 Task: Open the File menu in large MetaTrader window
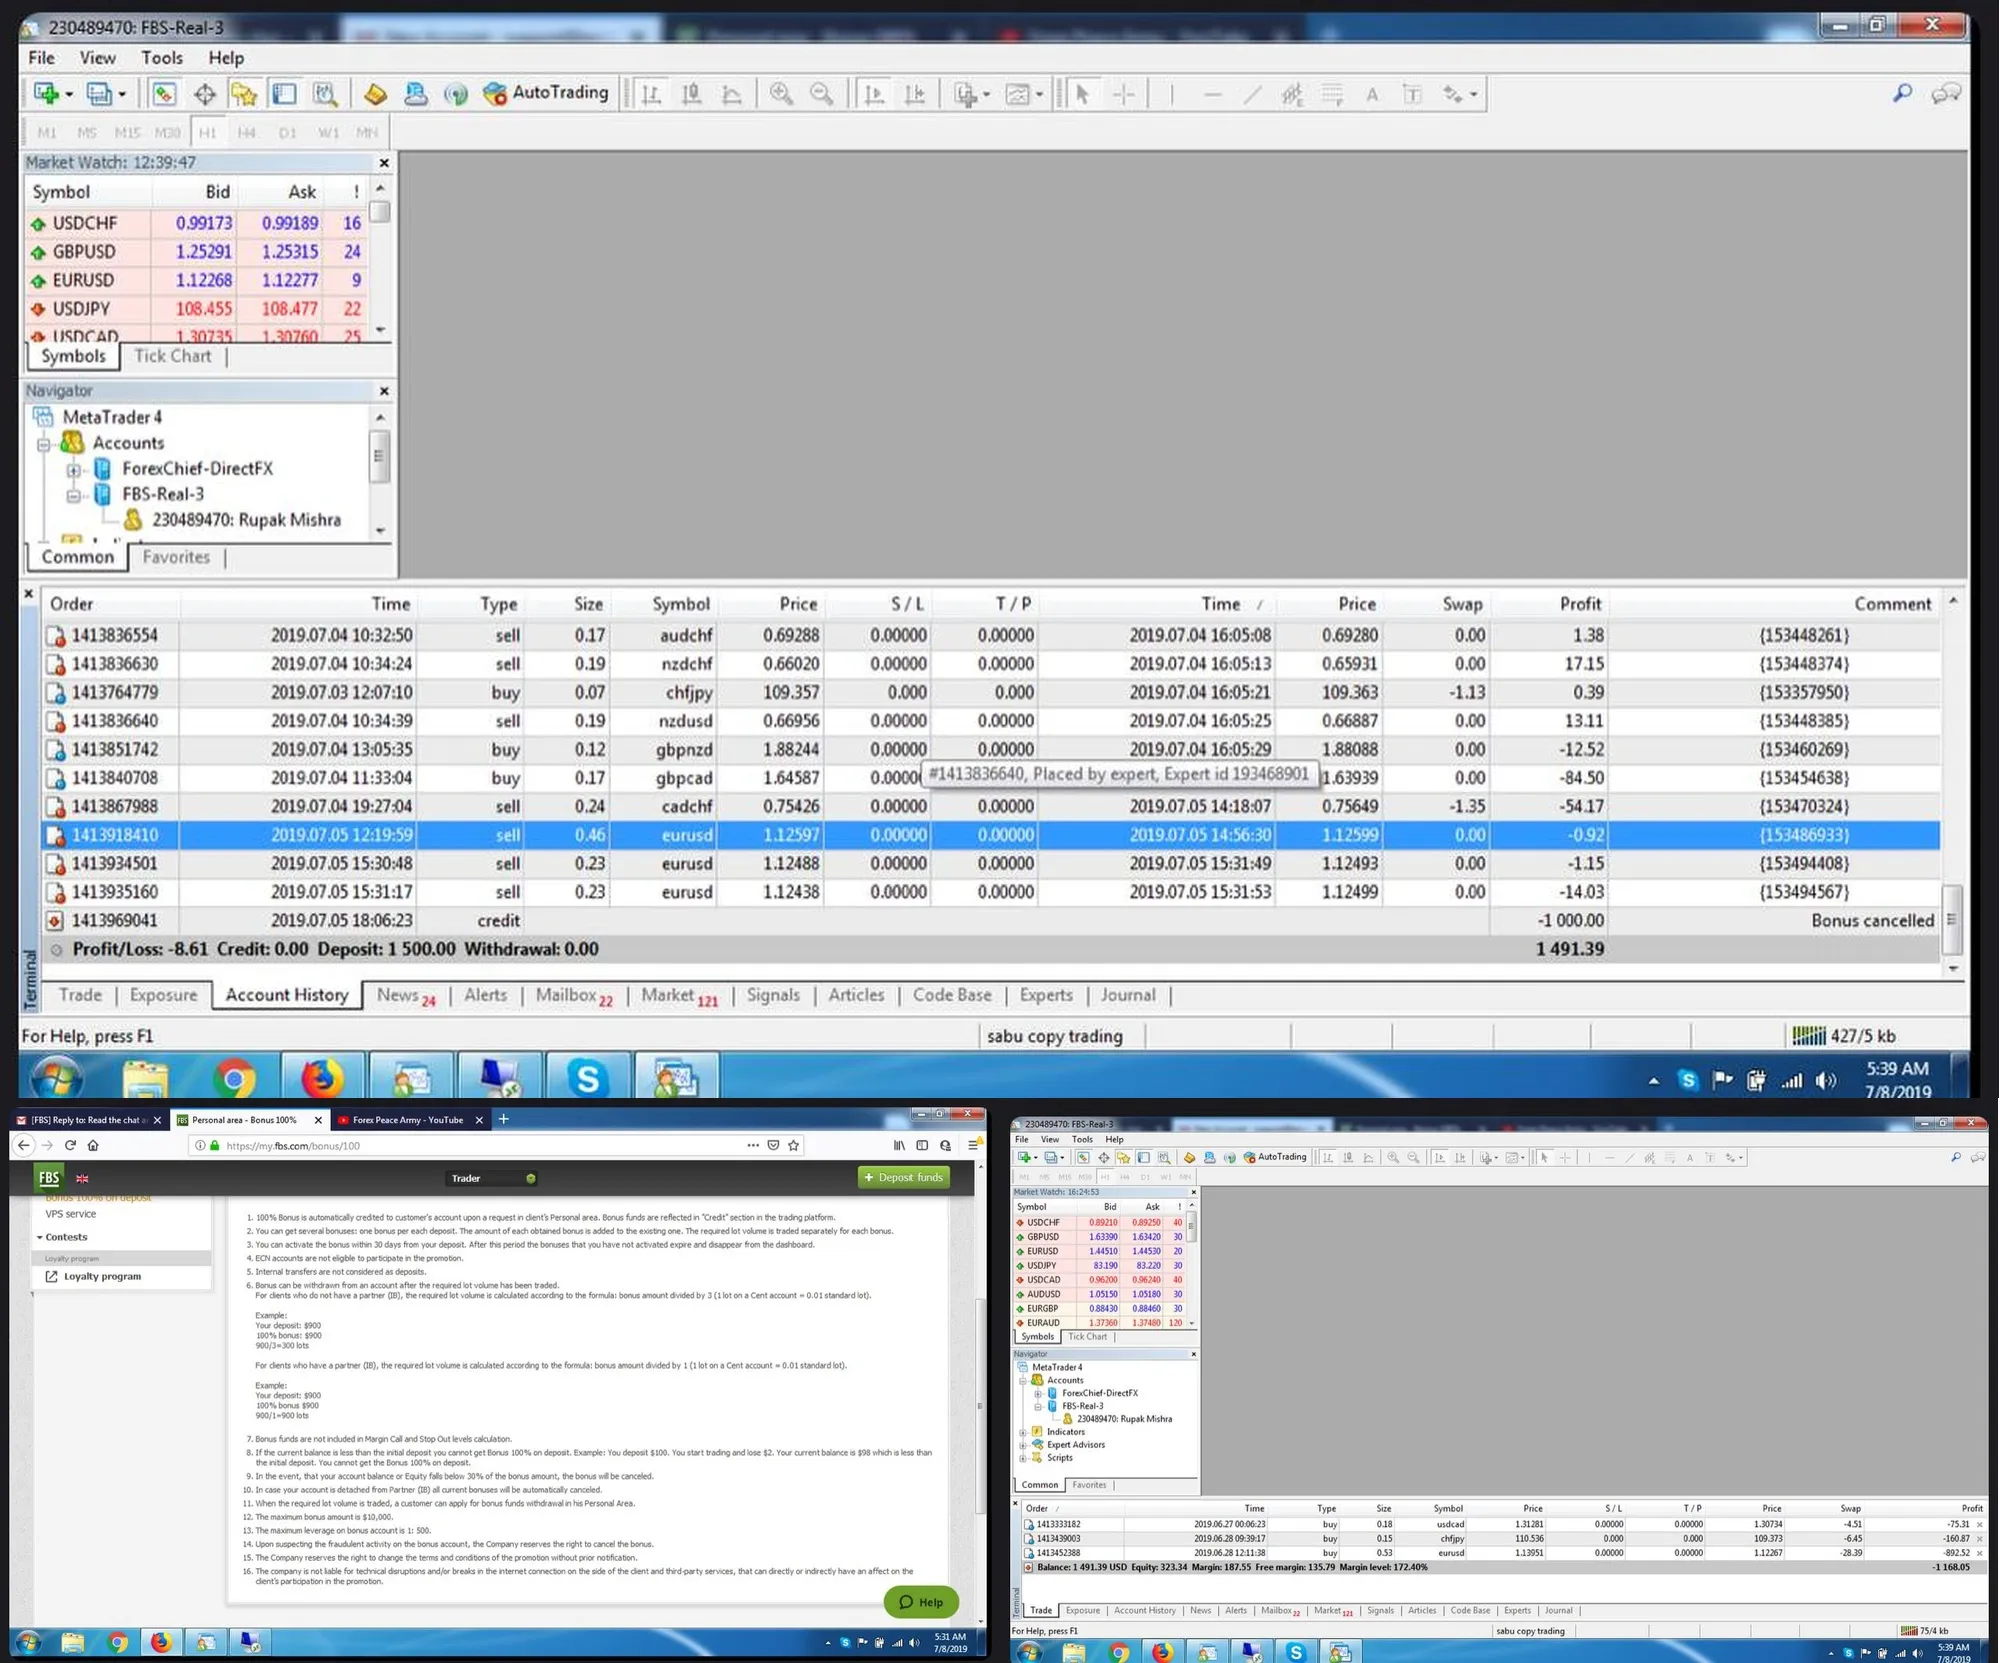coord(41,58)
